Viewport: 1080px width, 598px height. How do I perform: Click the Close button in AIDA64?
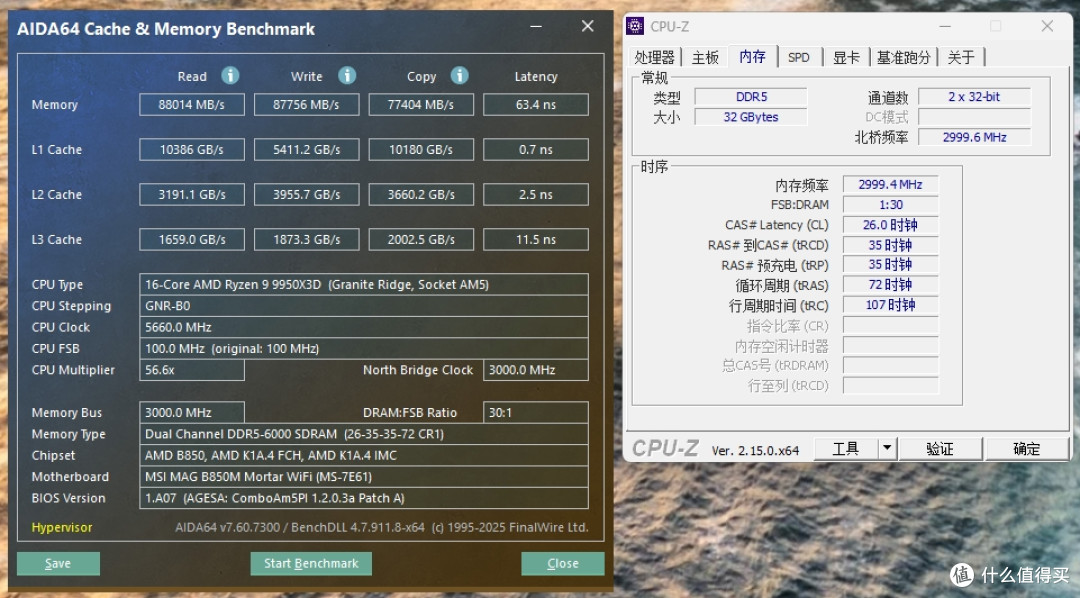click(563, 564)
